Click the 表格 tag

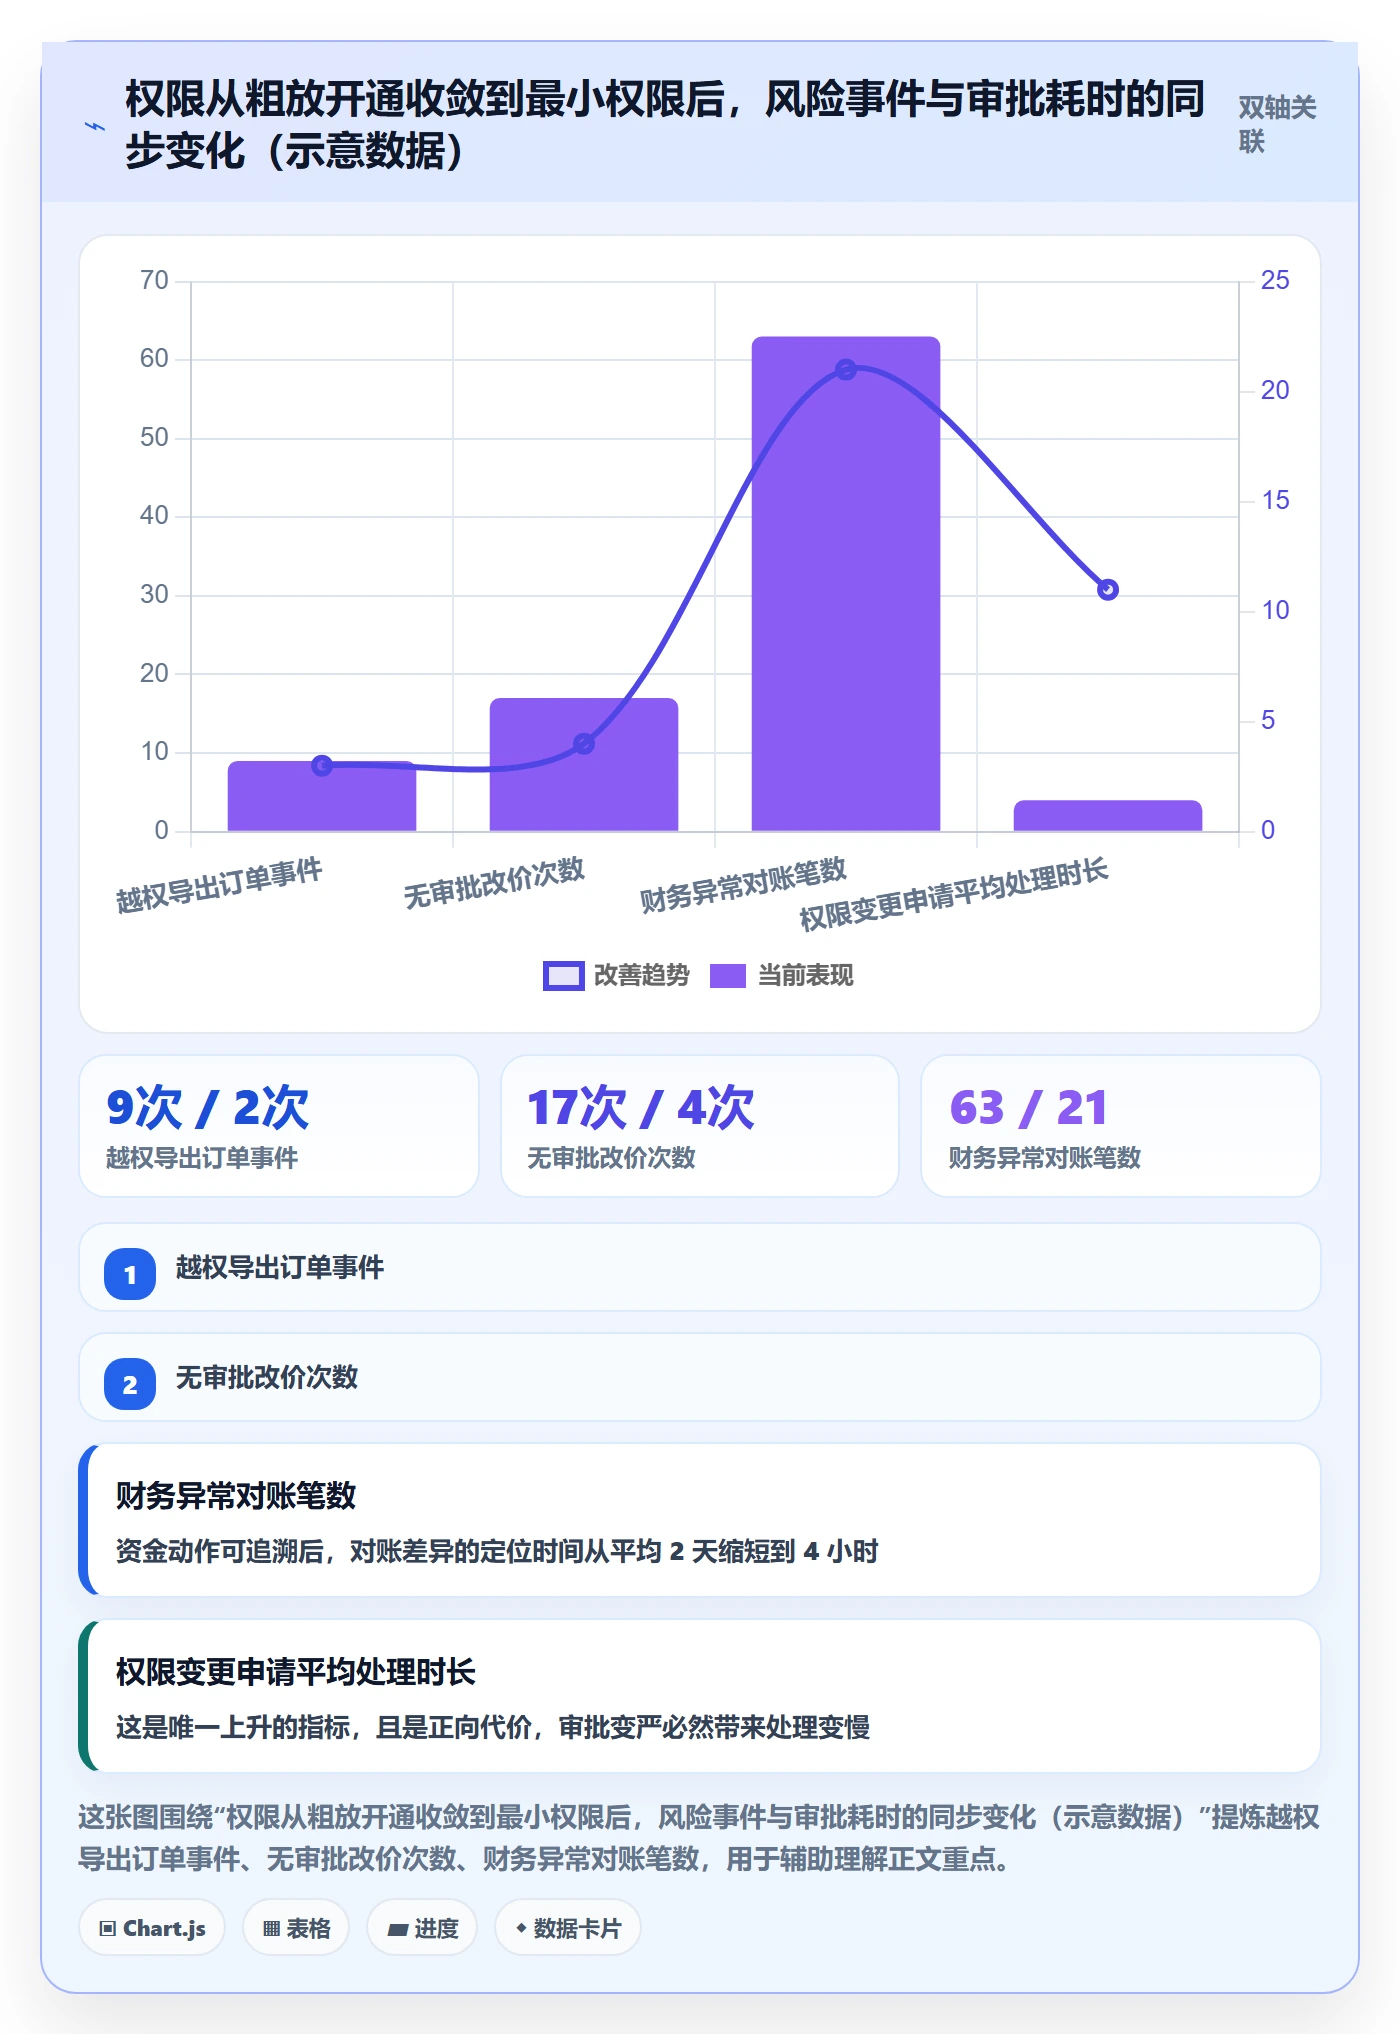tap(296, 1928)
